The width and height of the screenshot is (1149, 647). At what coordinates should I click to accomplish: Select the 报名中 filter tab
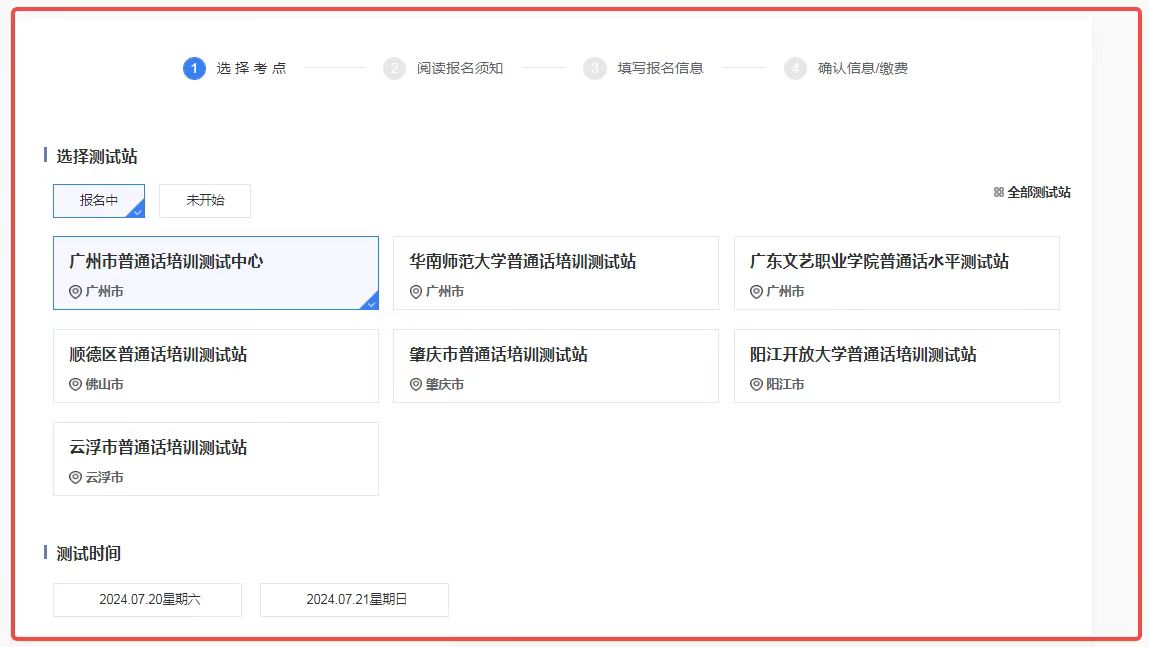[99, 201]
